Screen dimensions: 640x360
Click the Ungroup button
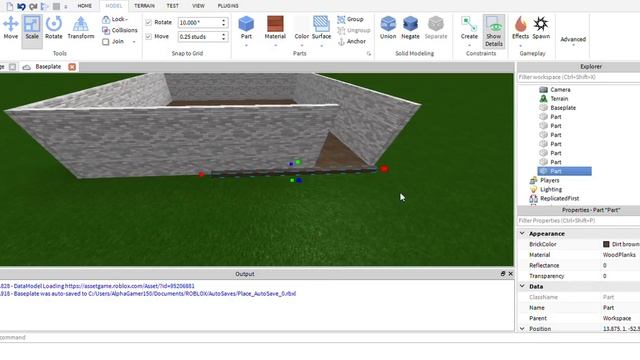coord(353,30)
